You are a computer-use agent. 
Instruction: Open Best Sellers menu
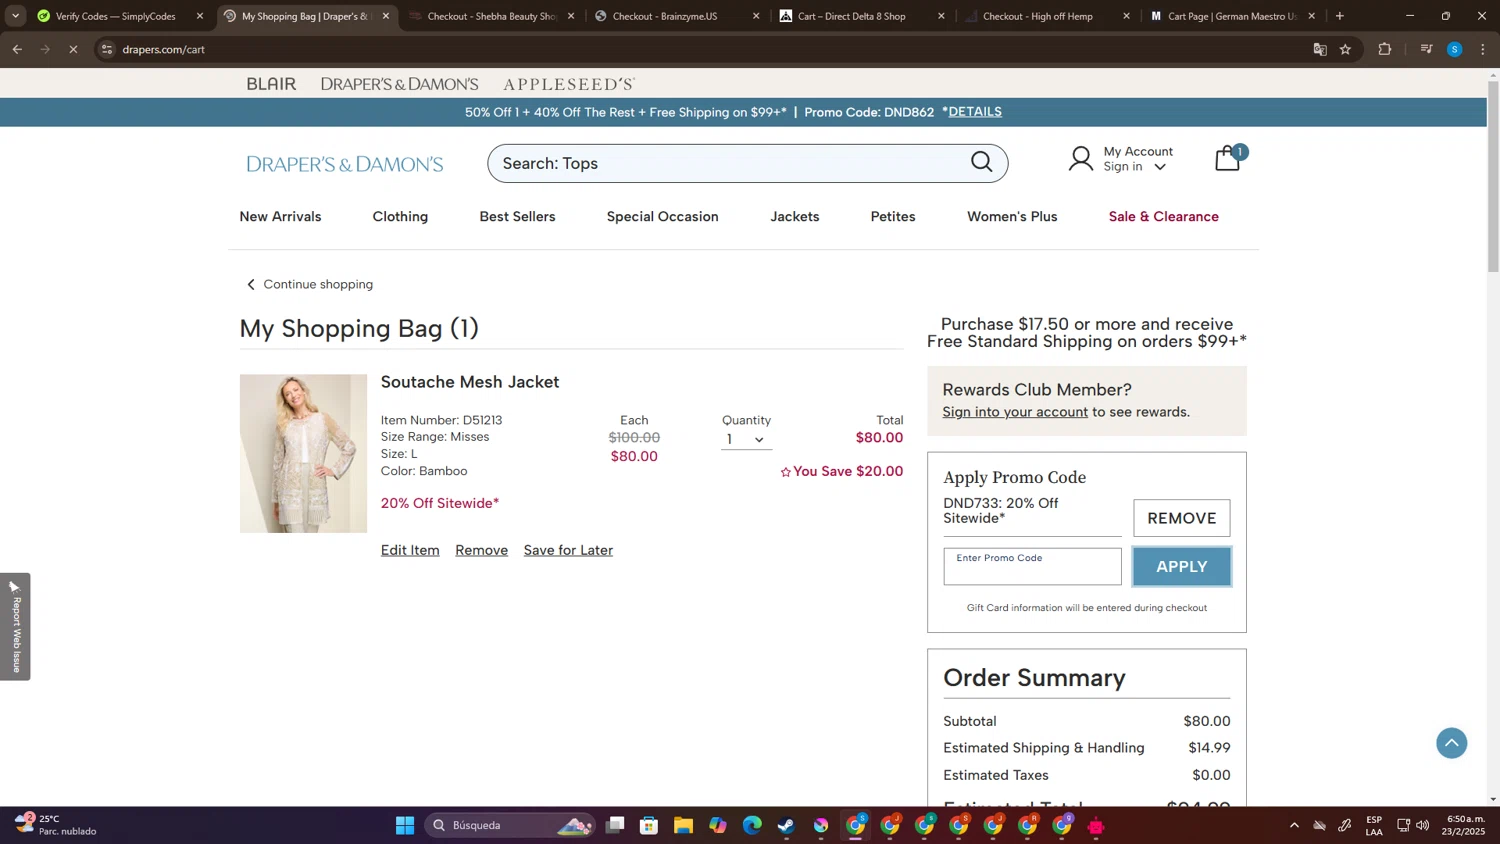point(517,216)
